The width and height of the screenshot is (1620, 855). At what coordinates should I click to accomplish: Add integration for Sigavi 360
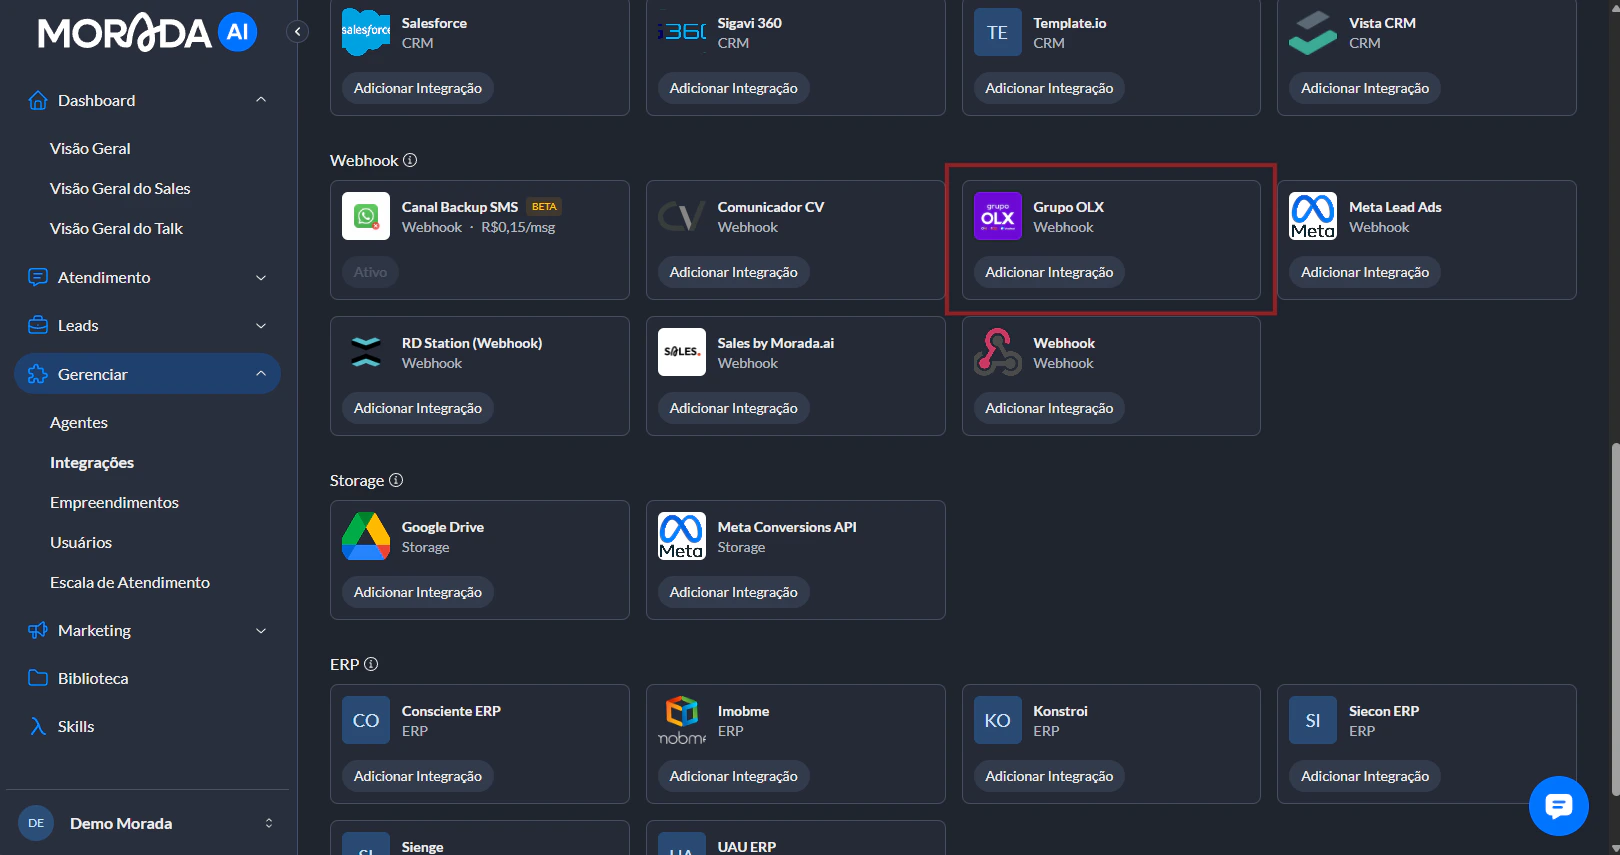click(x=734, y=88)
